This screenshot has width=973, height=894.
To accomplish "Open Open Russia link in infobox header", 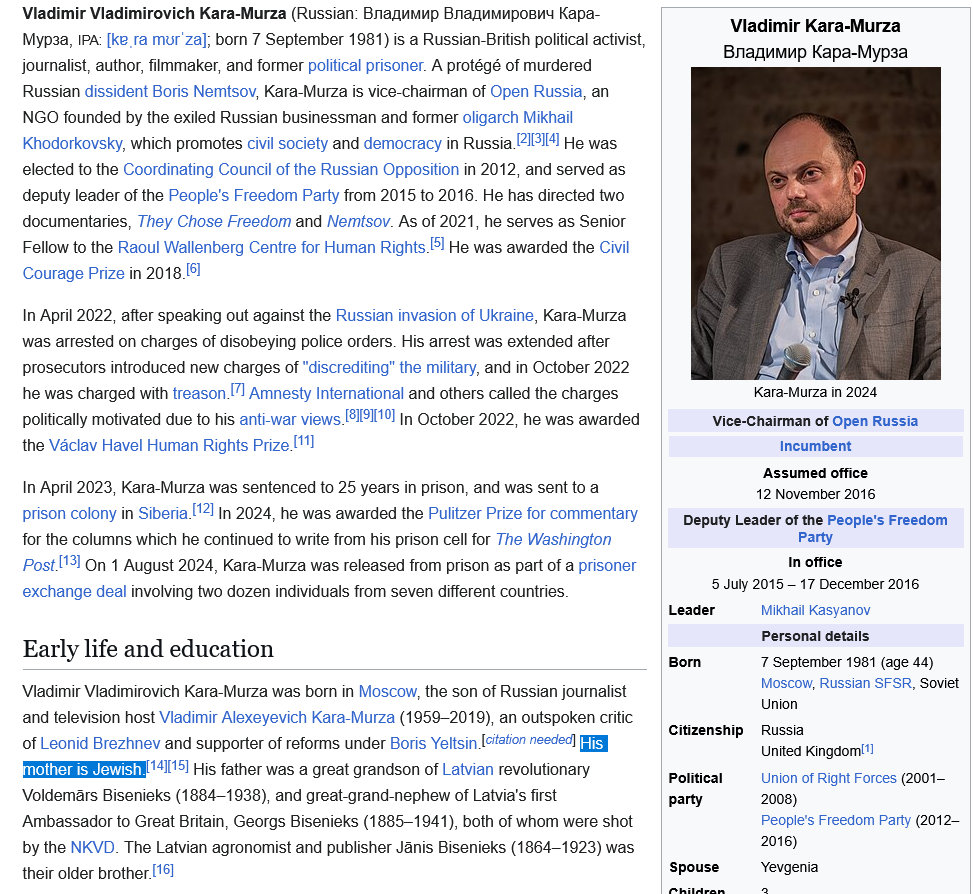I will click(x=874, y=422).
